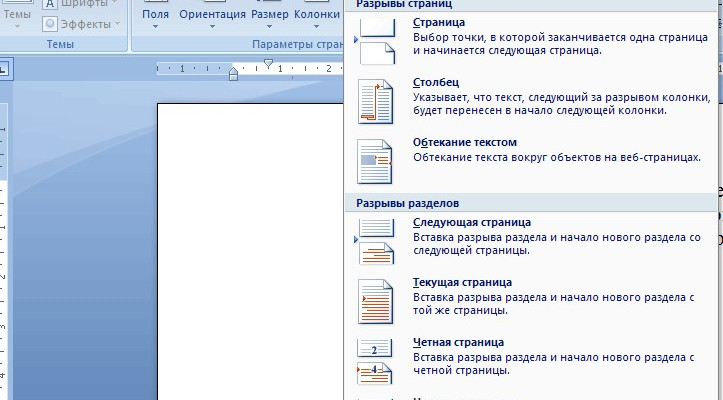Click the Страница page break icon
Viewport: 723px width, 400px height.
coord(377,41)
